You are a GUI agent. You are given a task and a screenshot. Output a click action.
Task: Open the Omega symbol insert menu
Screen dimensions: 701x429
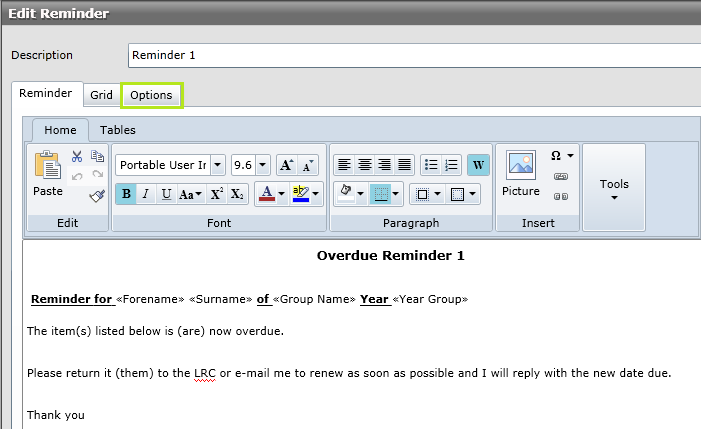pos(562,156)
